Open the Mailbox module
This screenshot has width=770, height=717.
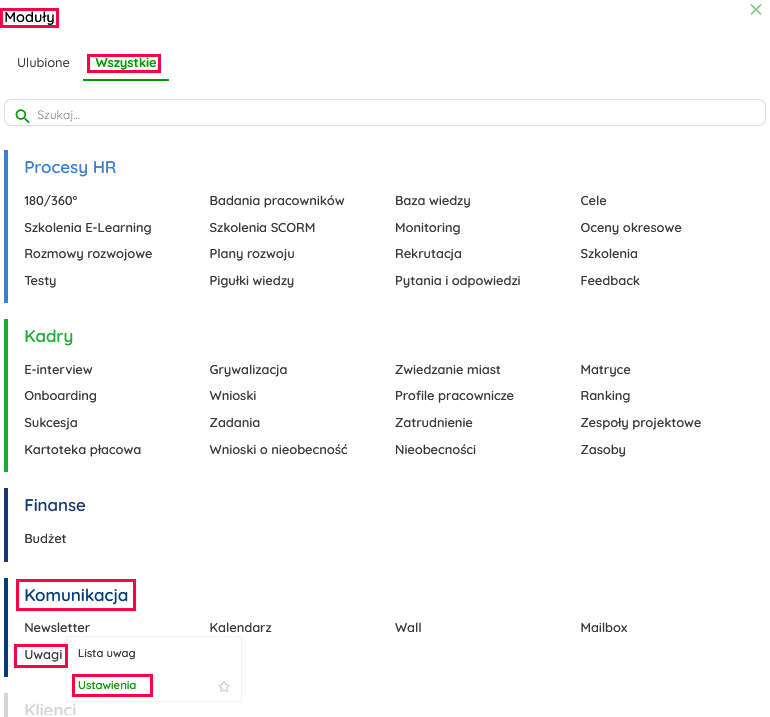point(603,628)
